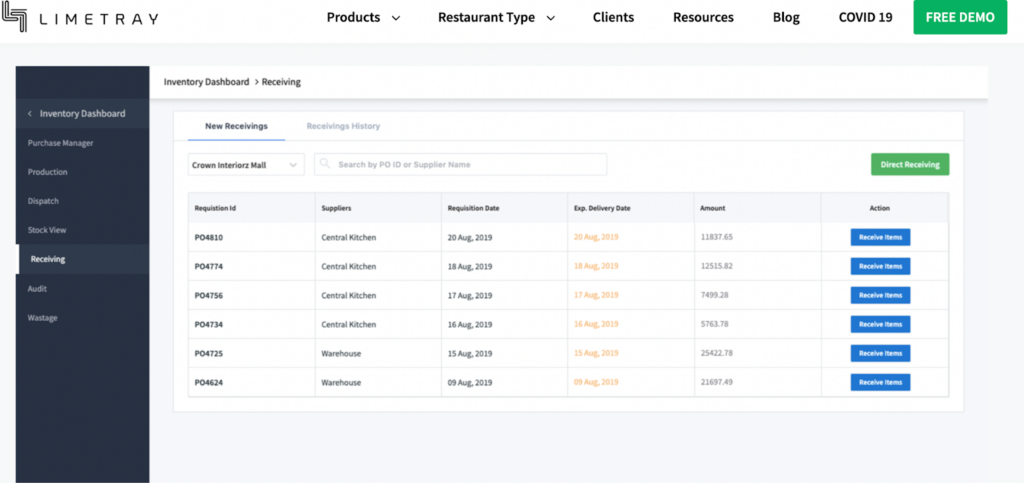Open the Clients nav item
The height and width of the screenshot is (483, 1024).
pyautogui.click(x=613, y=18)
